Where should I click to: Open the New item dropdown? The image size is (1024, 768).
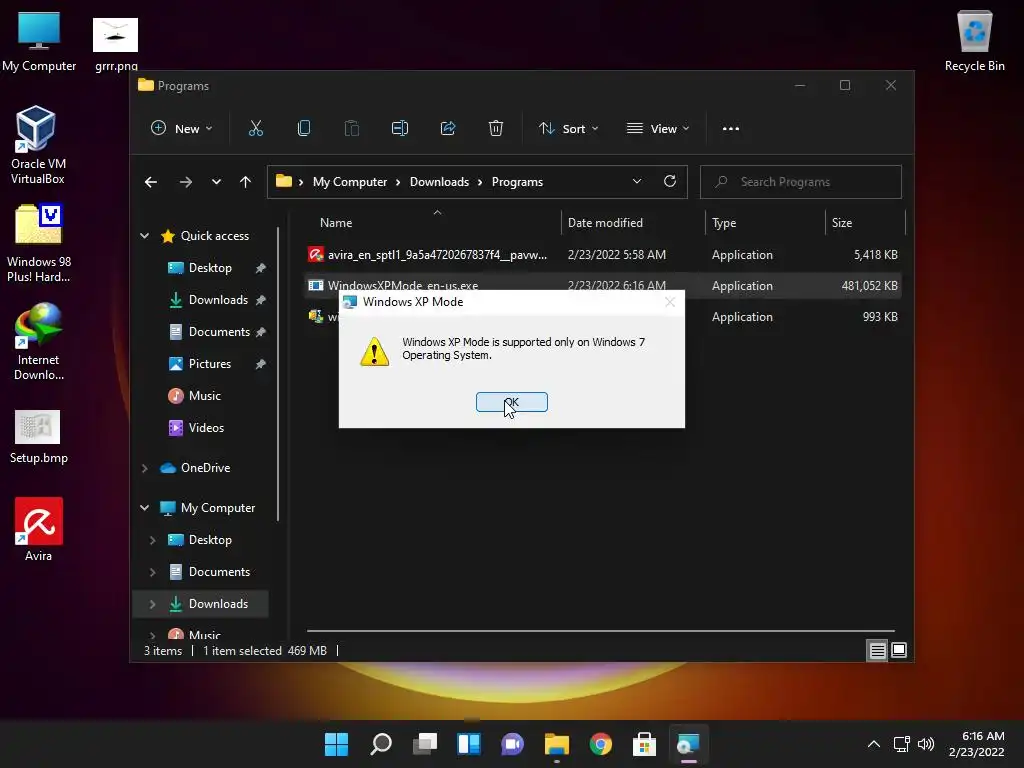(182, 129)
